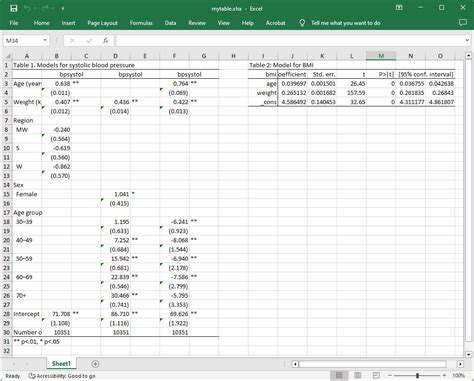Select column header A
Image resolution: width=474 pixels, height=381 pixels.
point(27,56)
